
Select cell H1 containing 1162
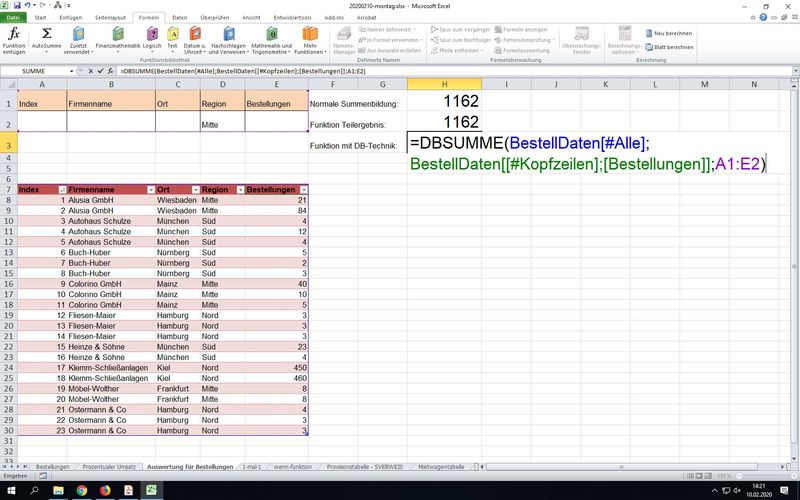(444, 102)
